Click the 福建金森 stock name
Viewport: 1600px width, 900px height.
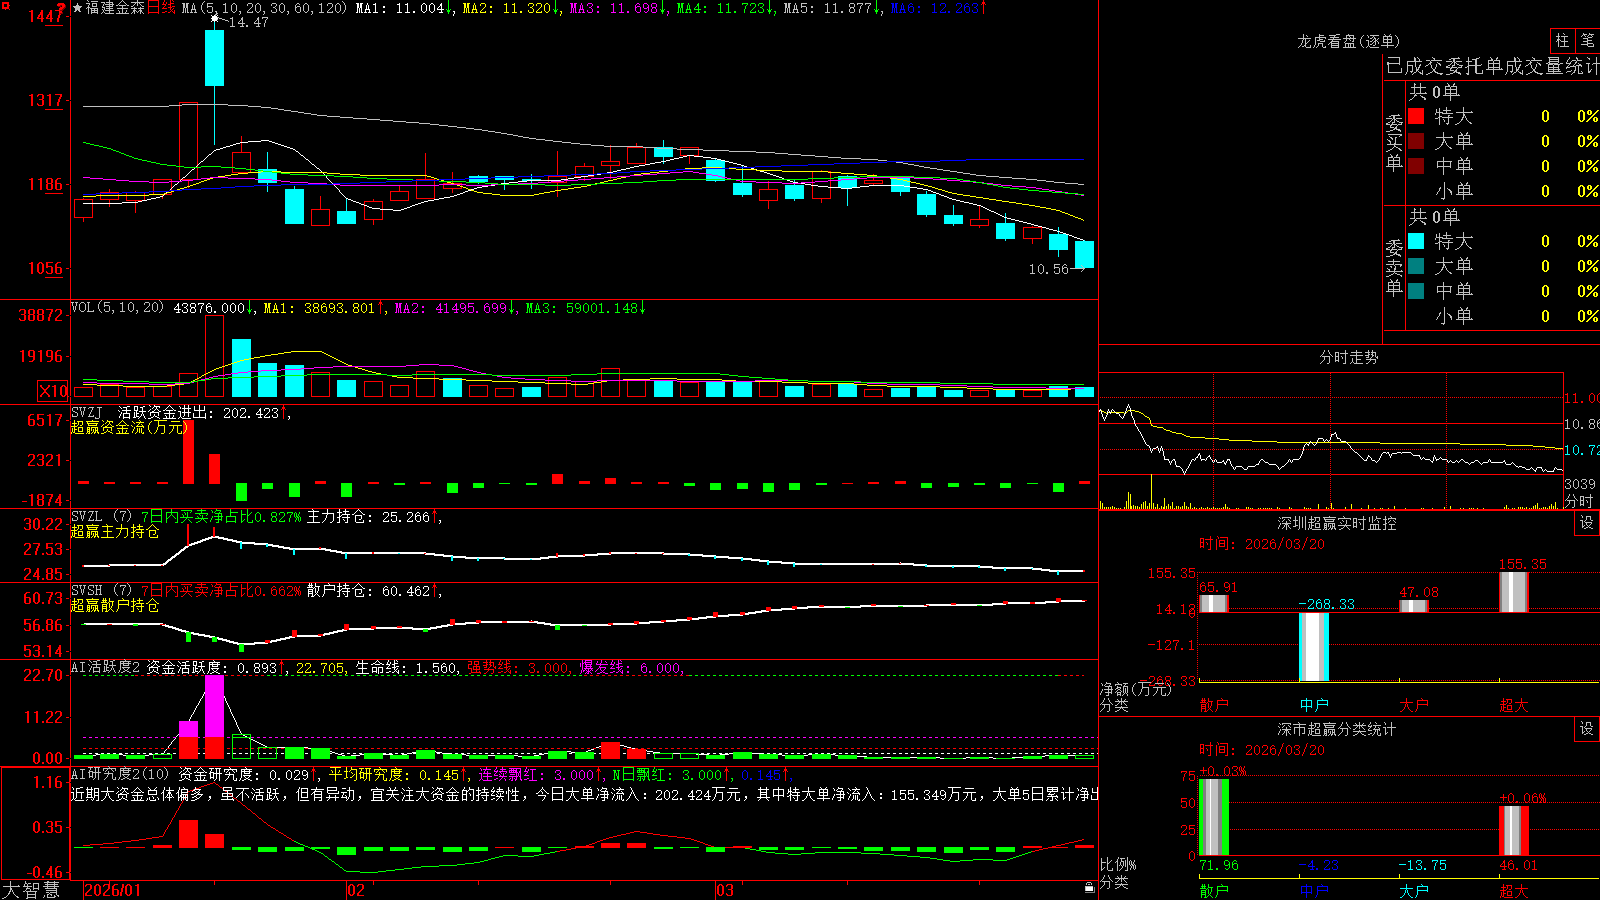[x=115, y=8]
